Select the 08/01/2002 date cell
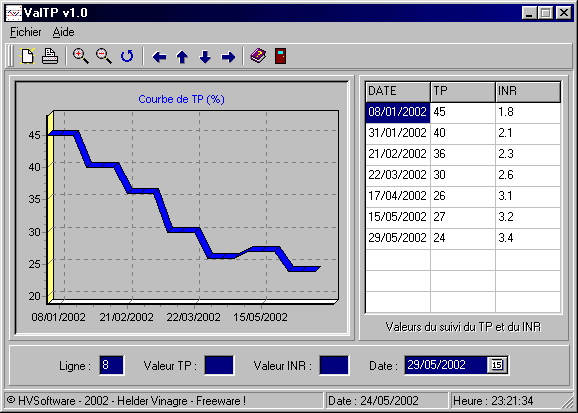 tap(398, 112)
